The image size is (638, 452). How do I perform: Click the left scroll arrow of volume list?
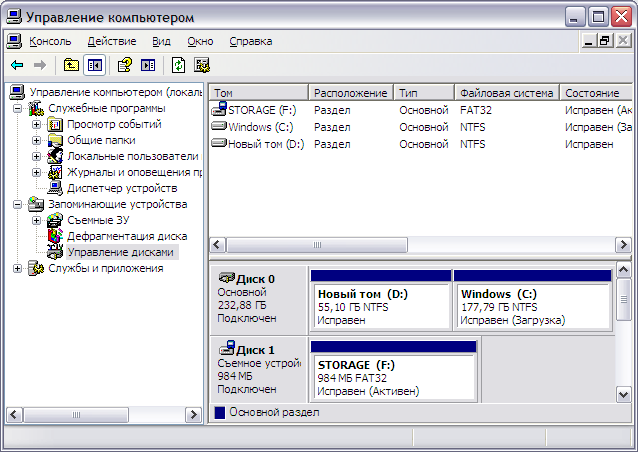click(x=216, y=245)
